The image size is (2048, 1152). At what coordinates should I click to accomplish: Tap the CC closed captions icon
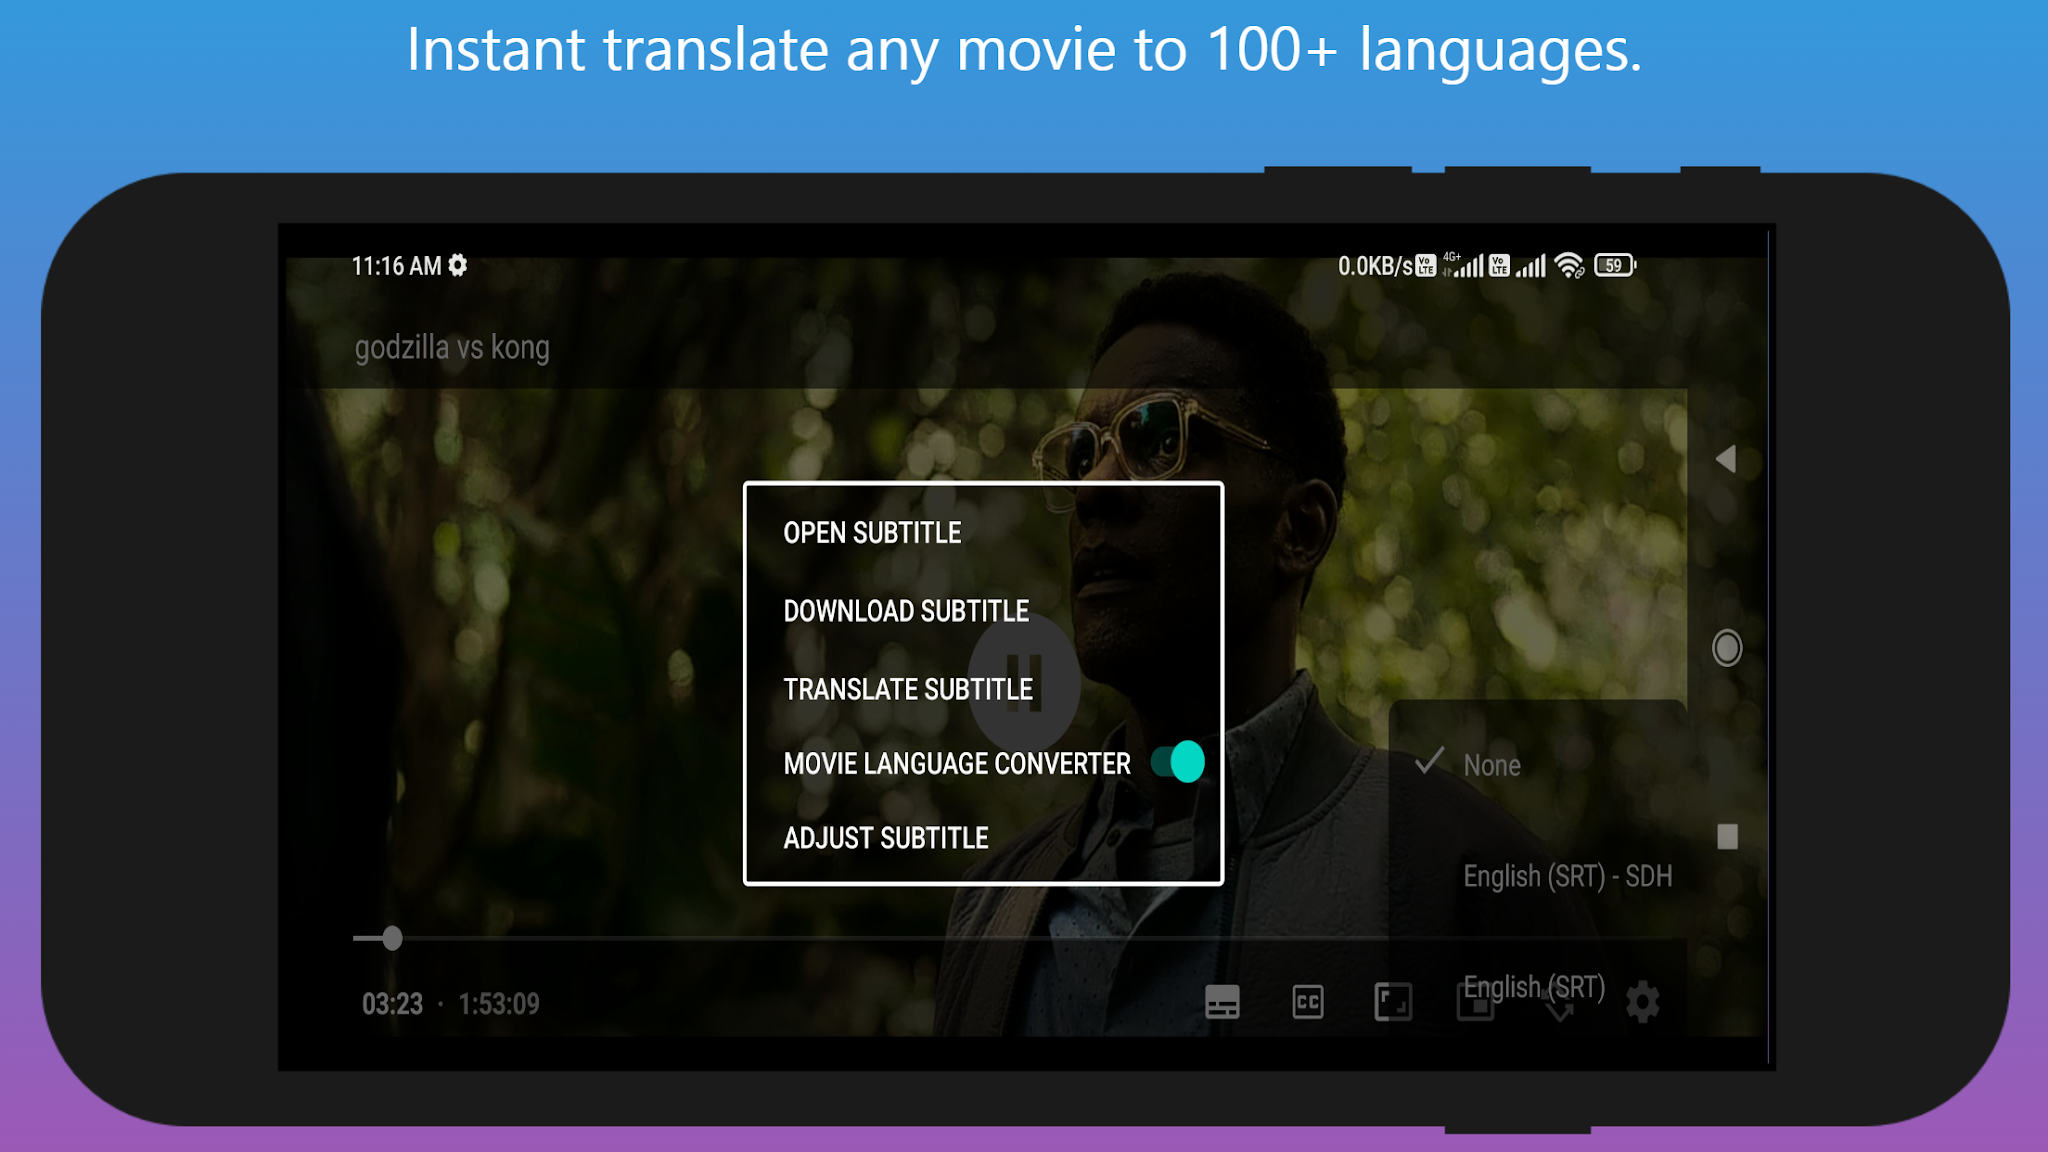[1308, 1001]
